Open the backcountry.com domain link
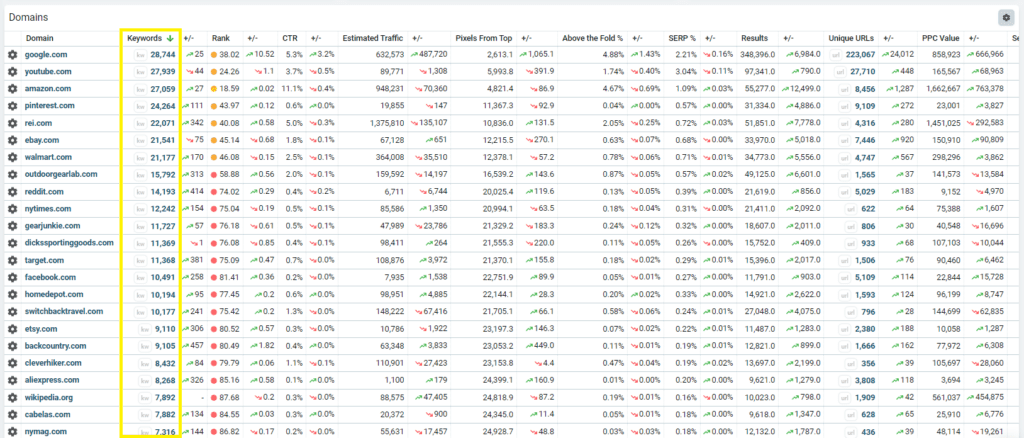This screenshot has width=1024, height=438. (x=54, y=346)
